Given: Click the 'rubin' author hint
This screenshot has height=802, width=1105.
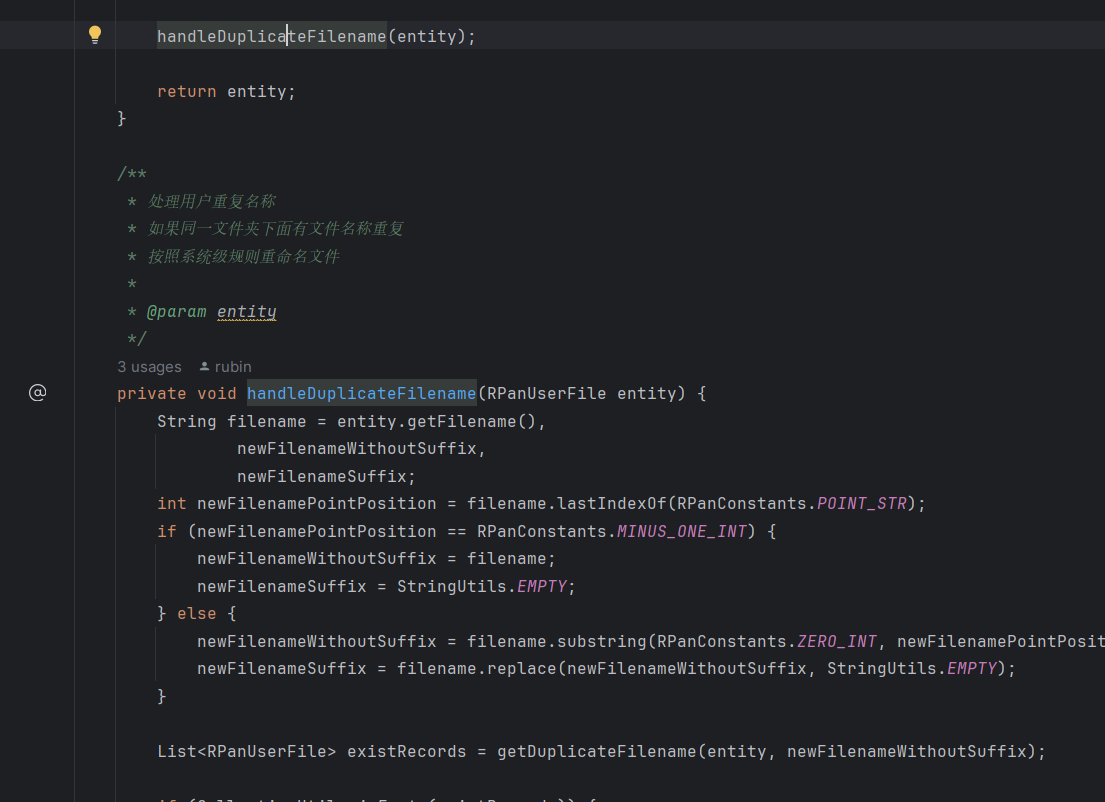Looking at the screenshot, I should 233,366.
